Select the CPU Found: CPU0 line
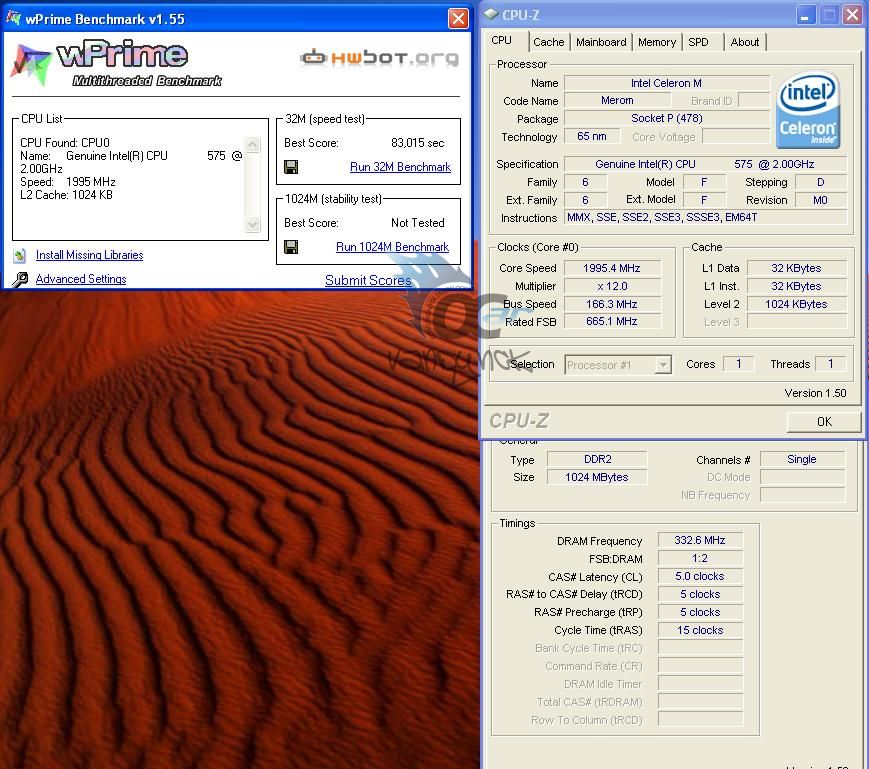Image resolution: width=869 pixels, height=769 pixels. coord(65,143)
